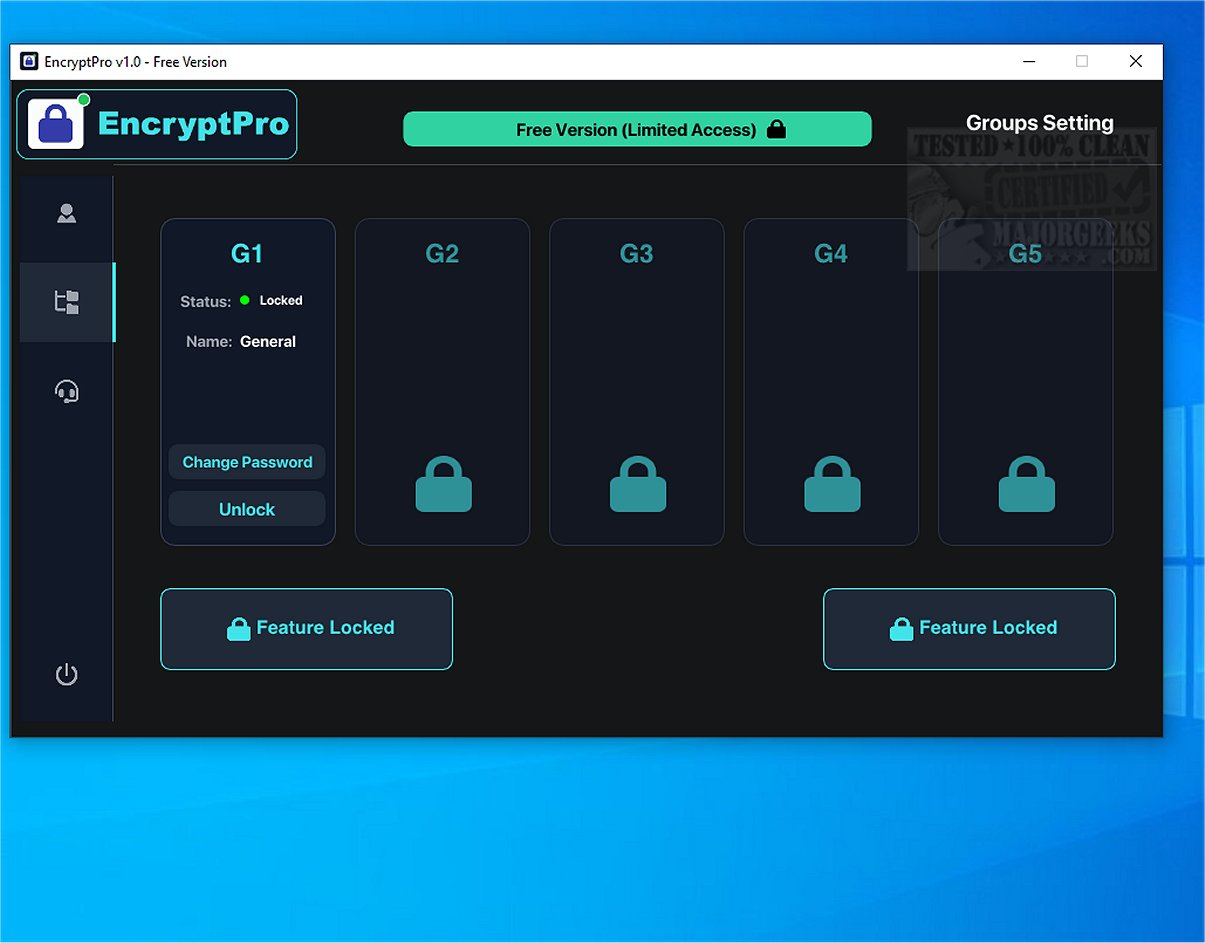The width and height of the screenshot is (1205, 943).
Task: Click the G3 group title
Action: tap(636, 254)
